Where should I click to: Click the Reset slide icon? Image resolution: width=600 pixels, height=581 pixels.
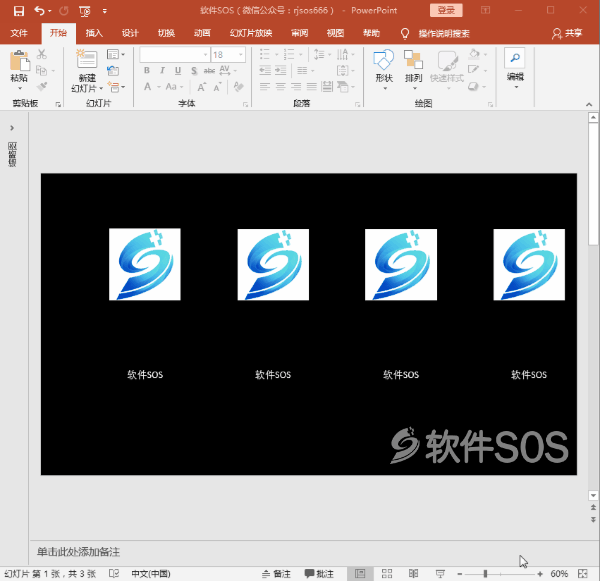tap(113, 71)
